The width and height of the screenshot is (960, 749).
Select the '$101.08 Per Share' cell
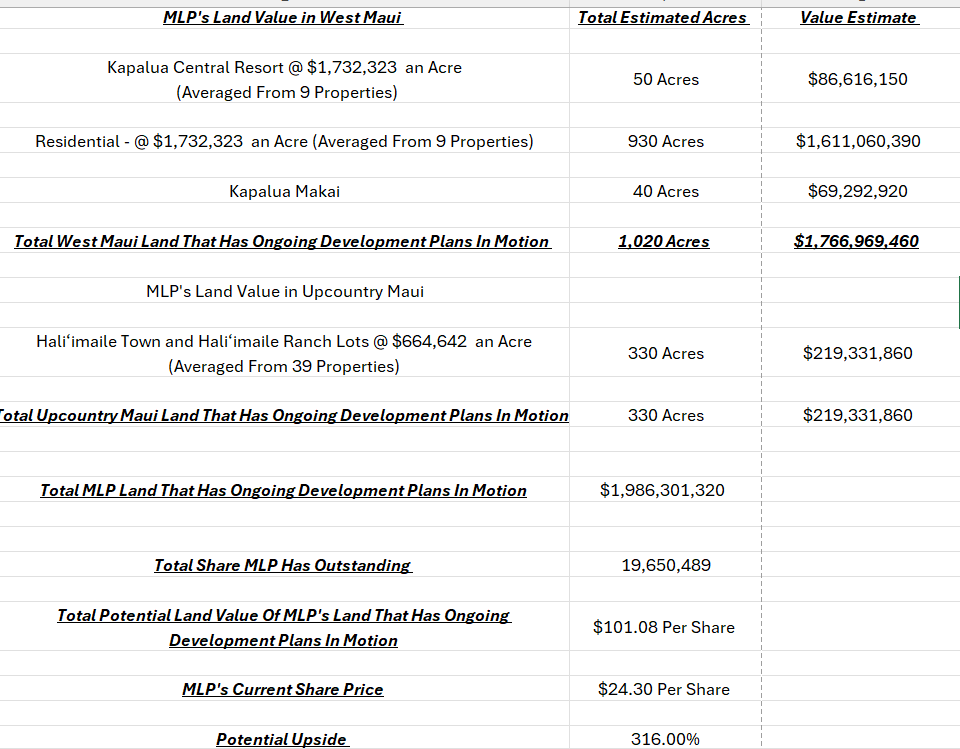pos(664,627)
